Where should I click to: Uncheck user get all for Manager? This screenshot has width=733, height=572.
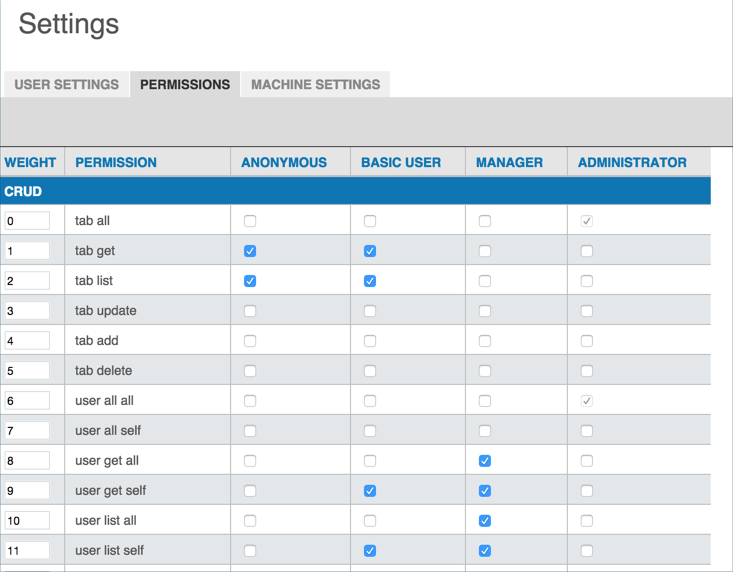[485, 461]
